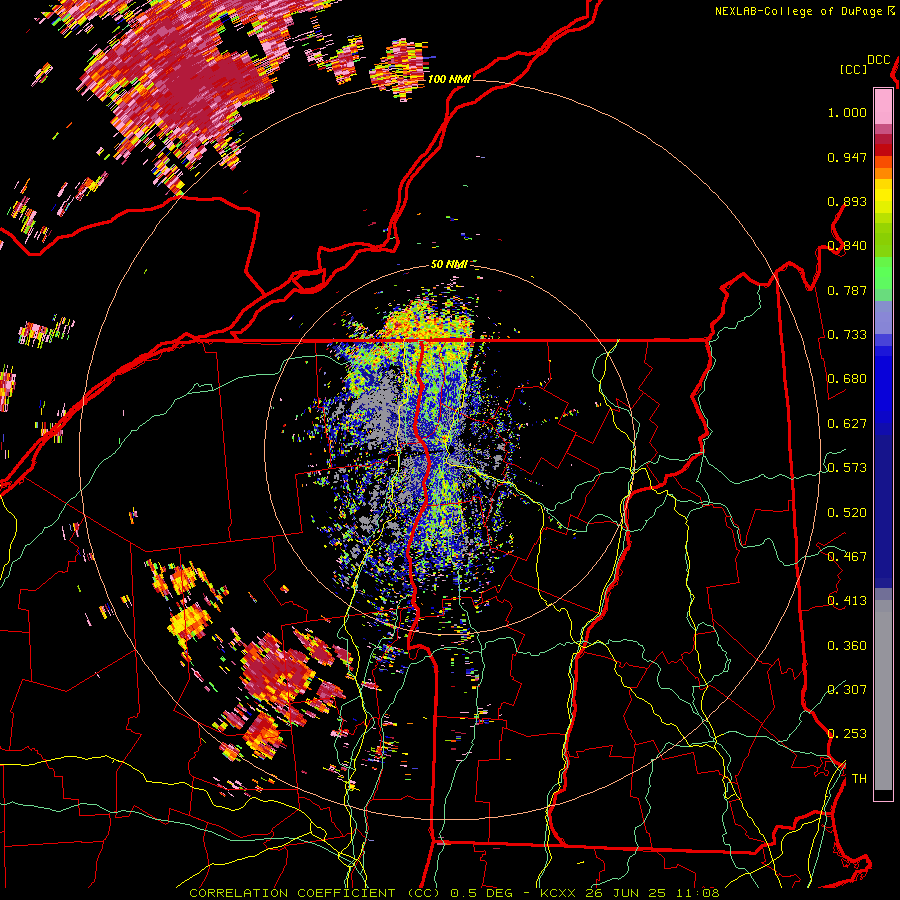This screenshot has width=900, height=900.
Task: Select the 0.787 scale value
Action: pos(847,290)
